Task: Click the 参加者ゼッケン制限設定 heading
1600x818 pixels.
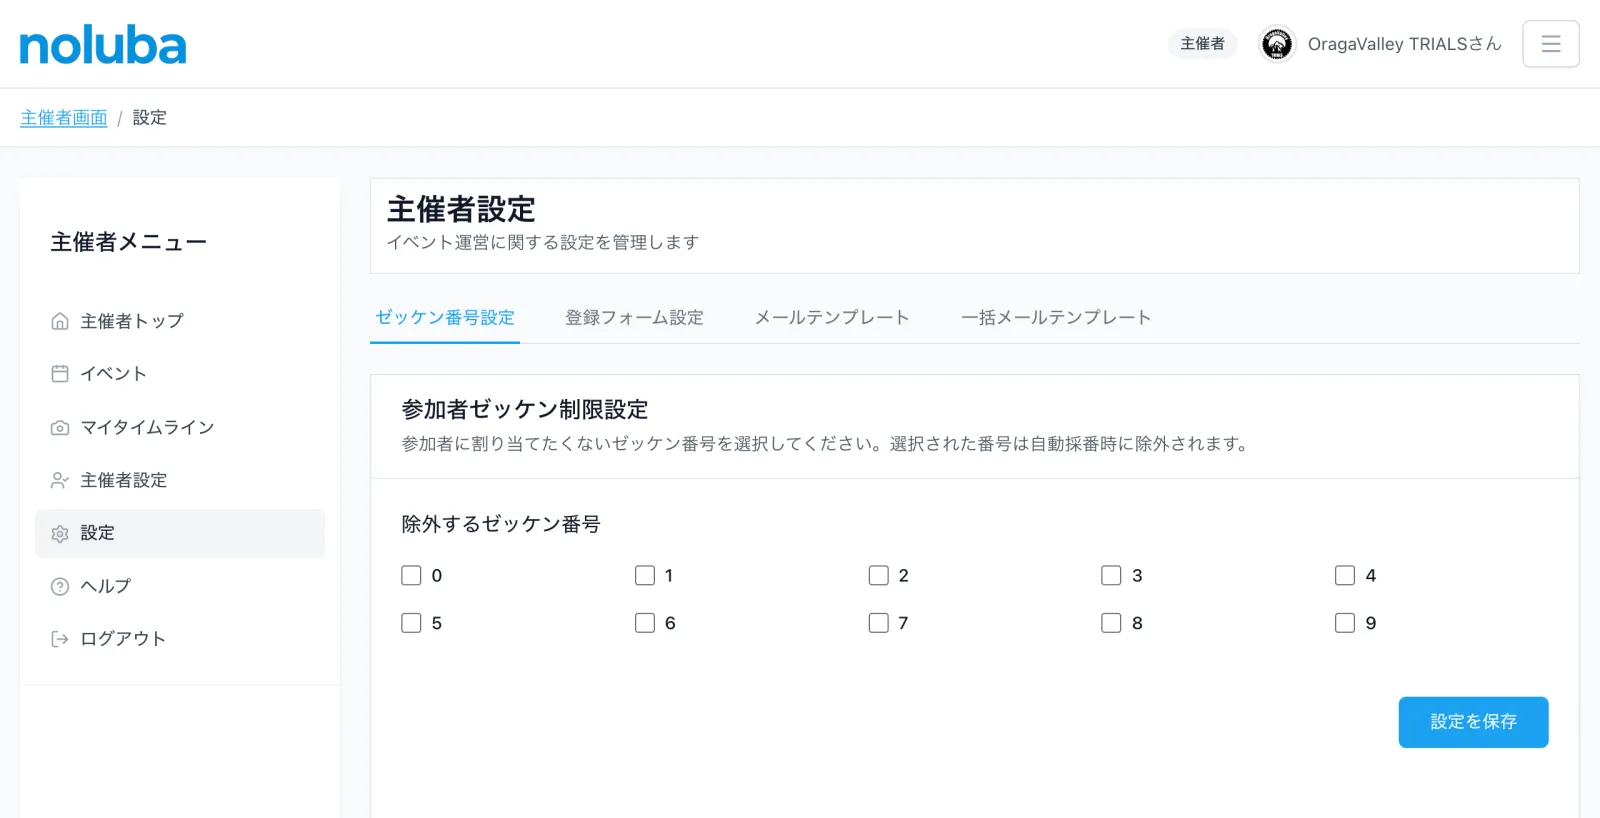Action: click(525, 410)
